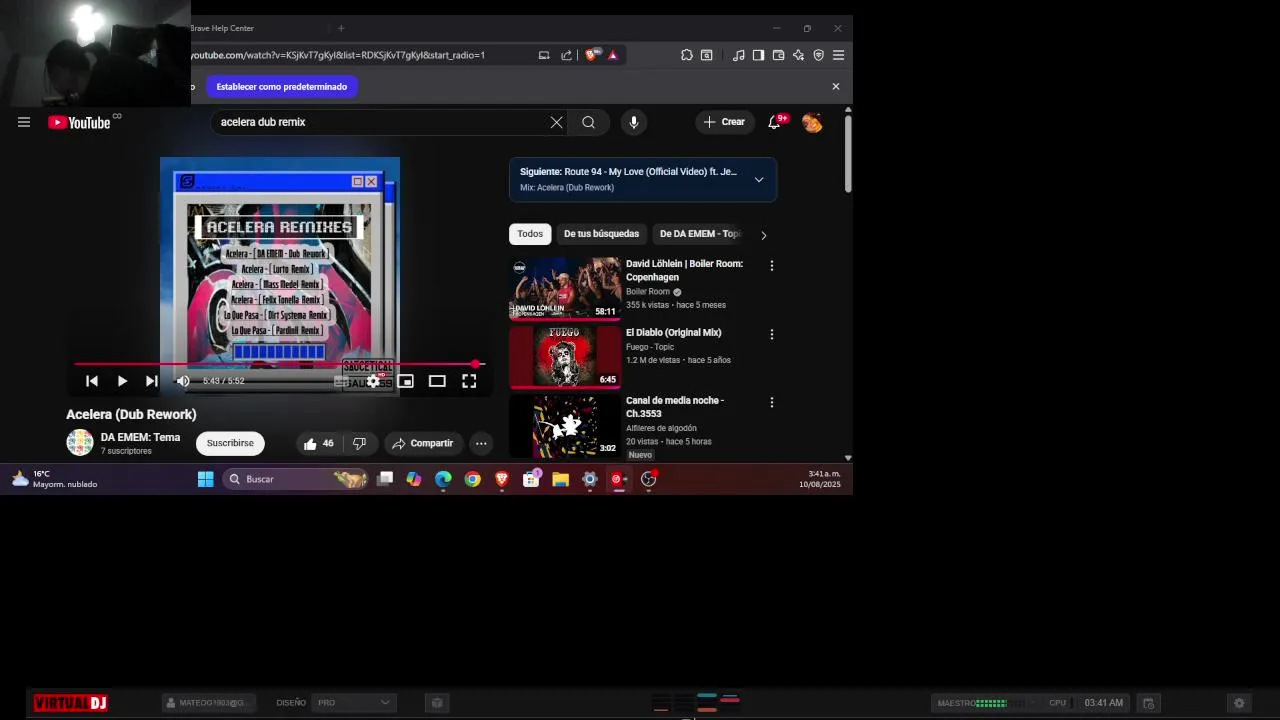1280x720 pixels.
Task: Select the De DA EMEM - Topic chip
Action: coord(700,234)
